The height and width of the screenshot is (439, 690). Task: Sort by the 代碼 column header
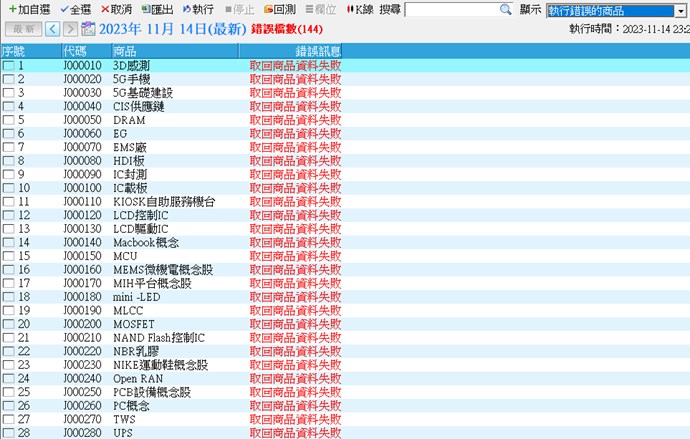[x=75, y=50]
